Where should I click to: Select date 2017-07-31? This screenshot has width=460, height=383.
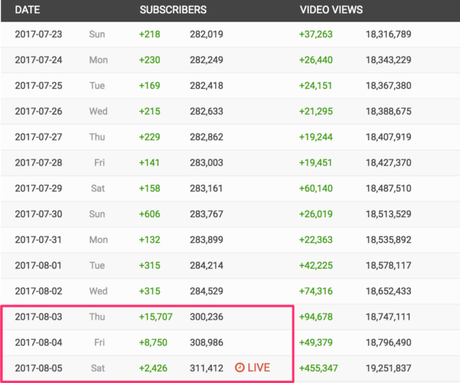38,239
